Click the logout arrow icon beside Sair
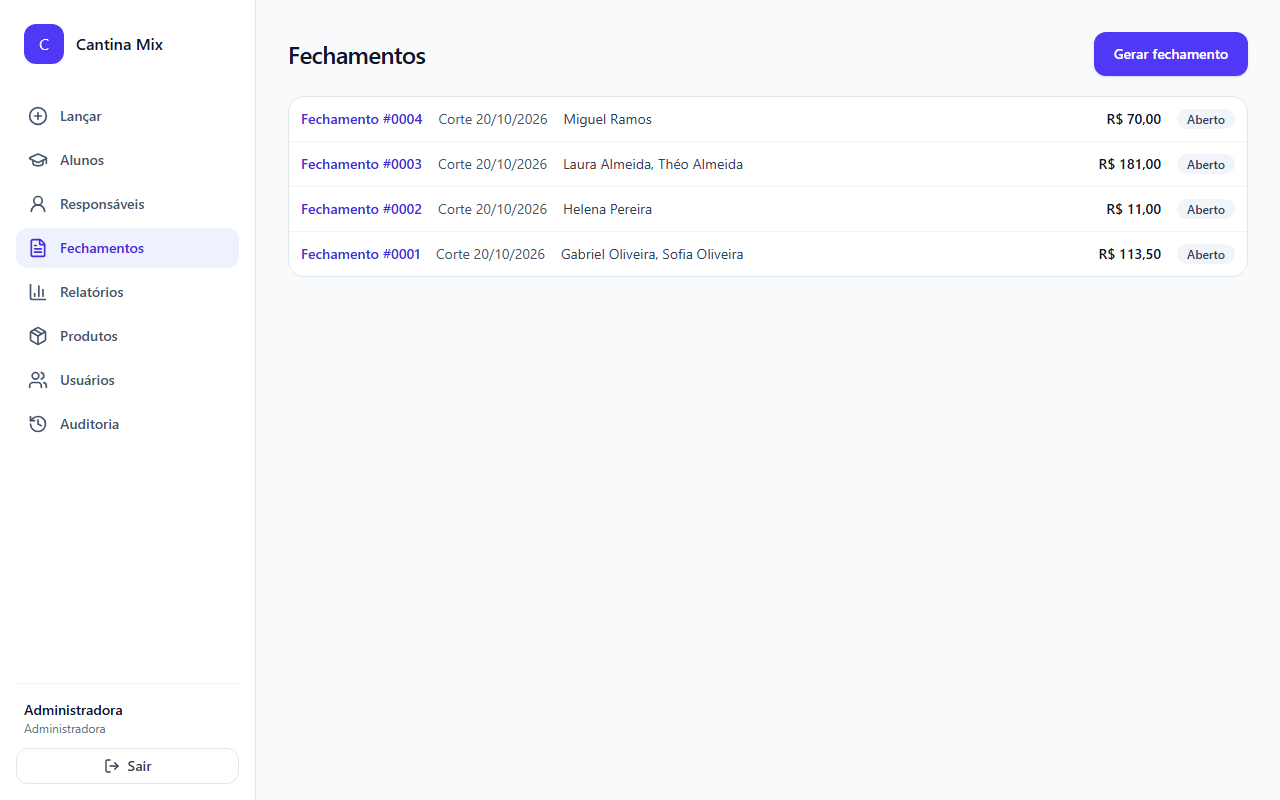Image resolution: width=1280 pixels, height=800 pixels. point(112,766)
